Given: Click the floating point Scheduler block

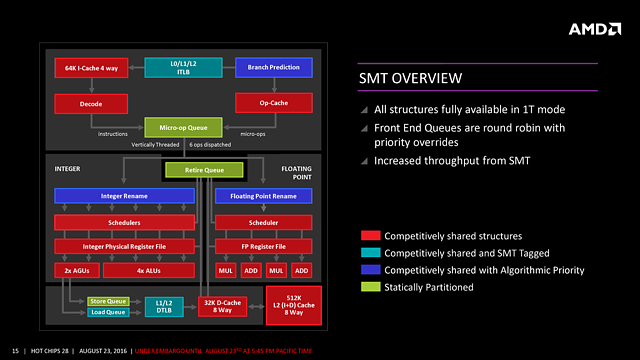Looking at the screenshot, I should (x=263, y=222).
